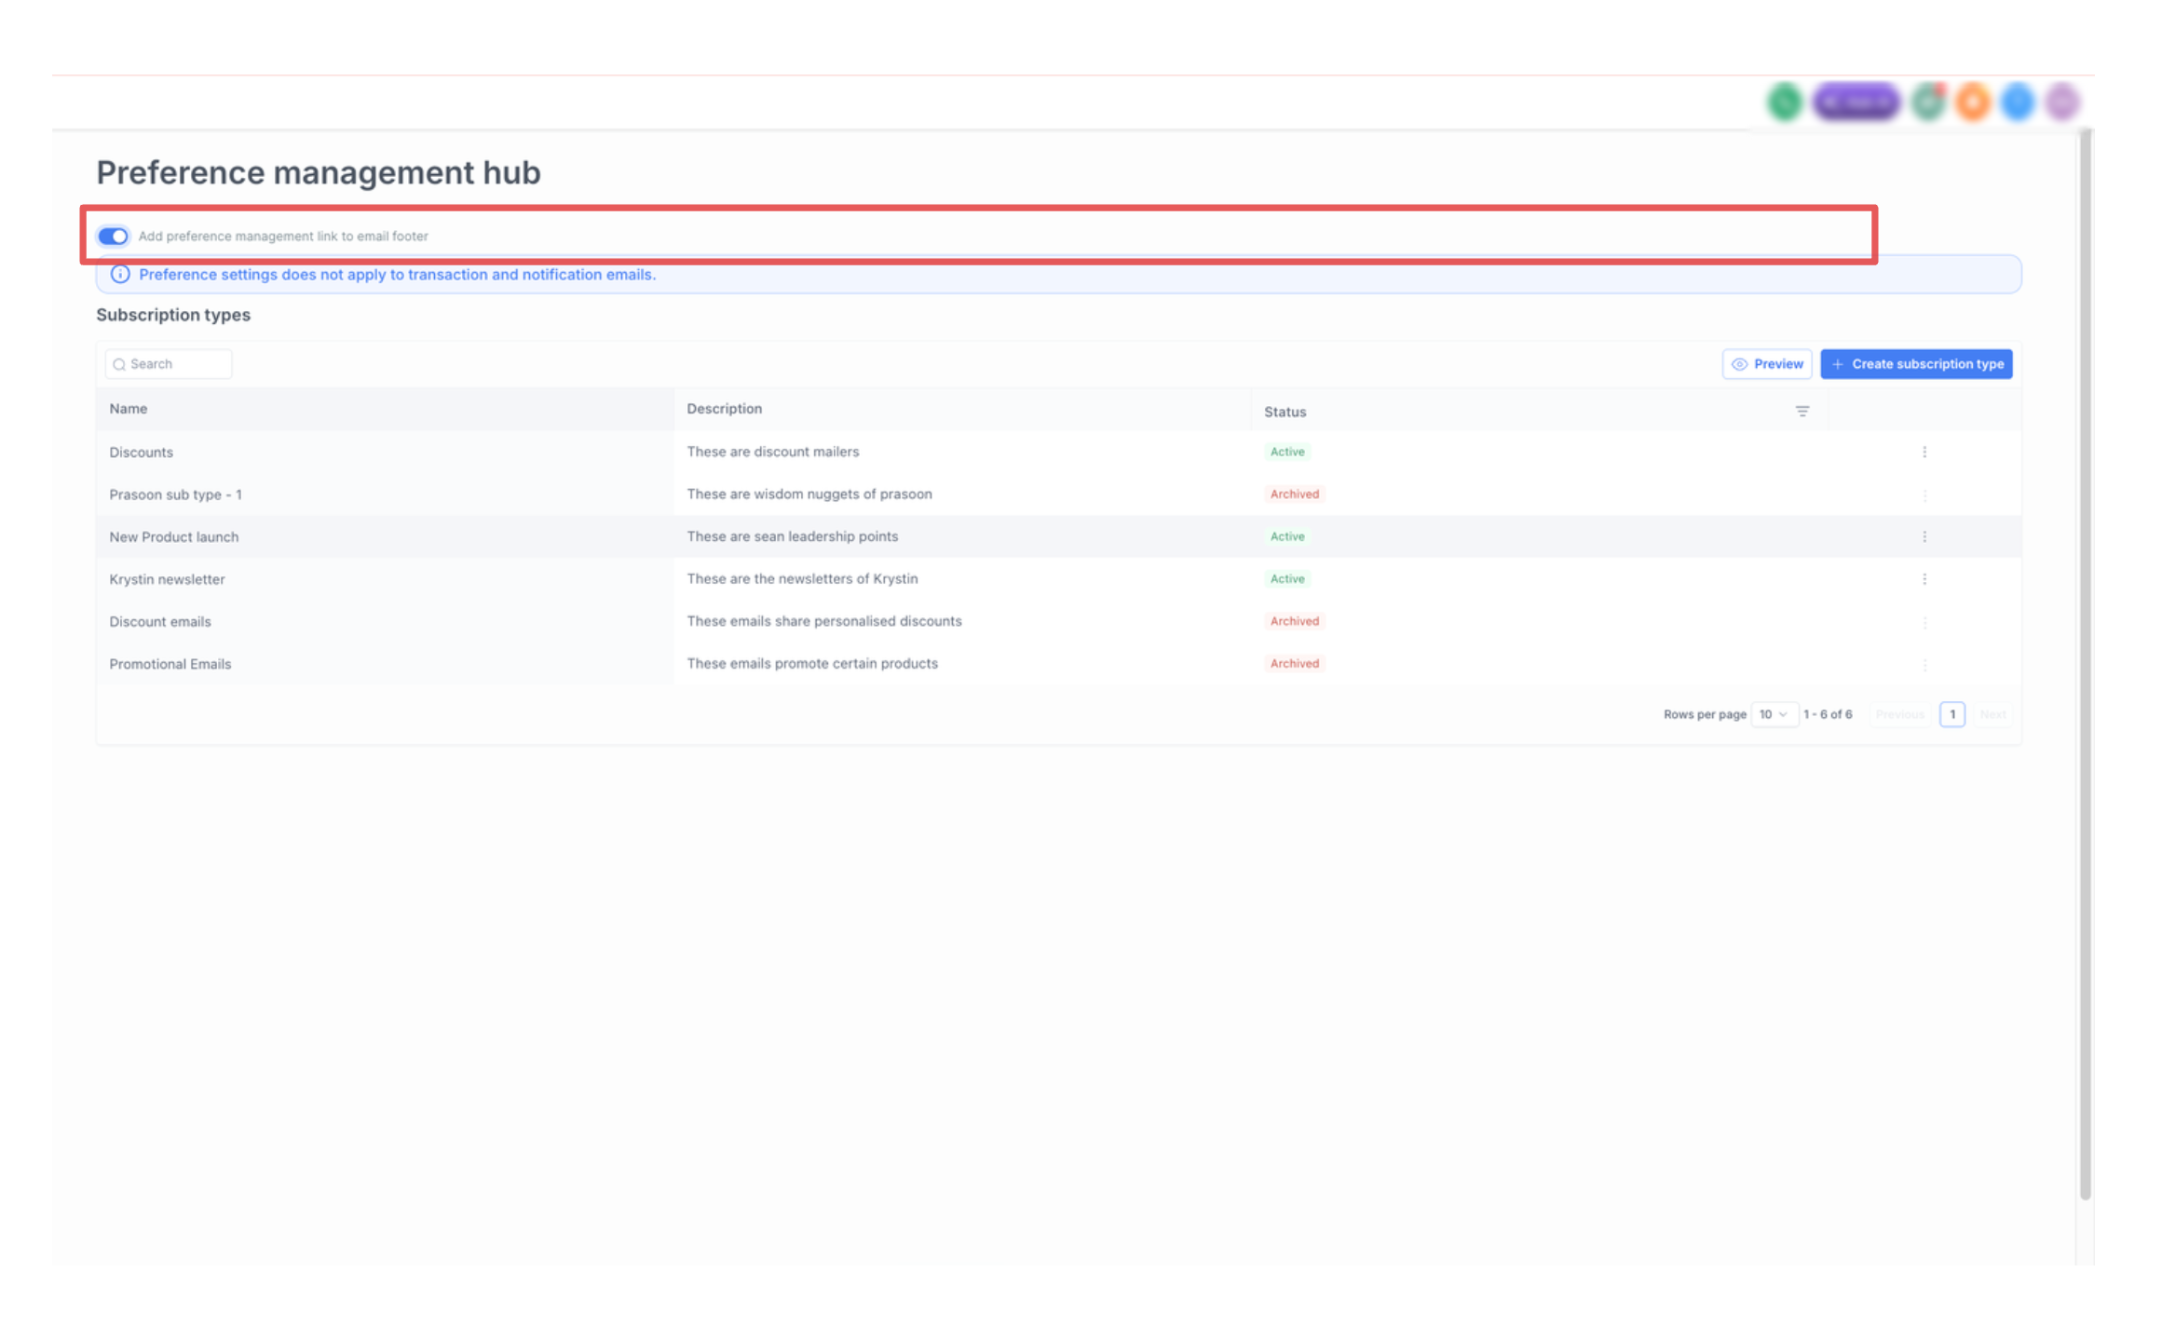Open more options for Krystin newsletter
2176x1326 pixels.
1924,579
